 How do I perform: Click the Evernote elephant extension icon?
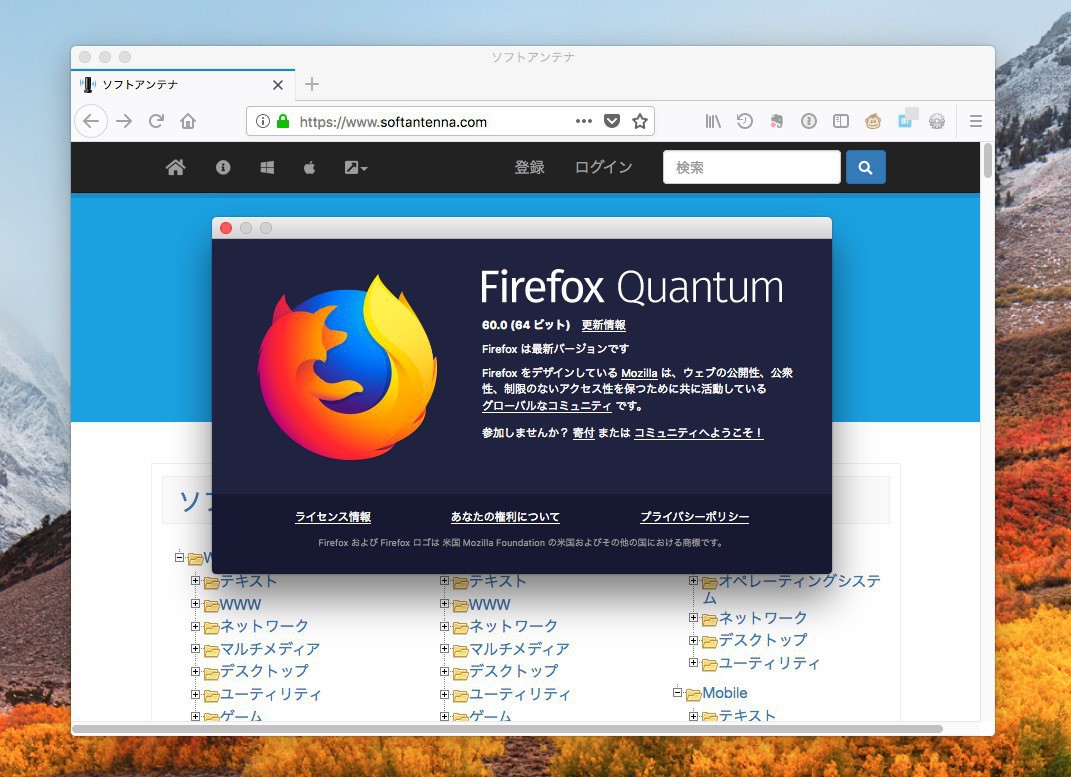click(777, 122)
